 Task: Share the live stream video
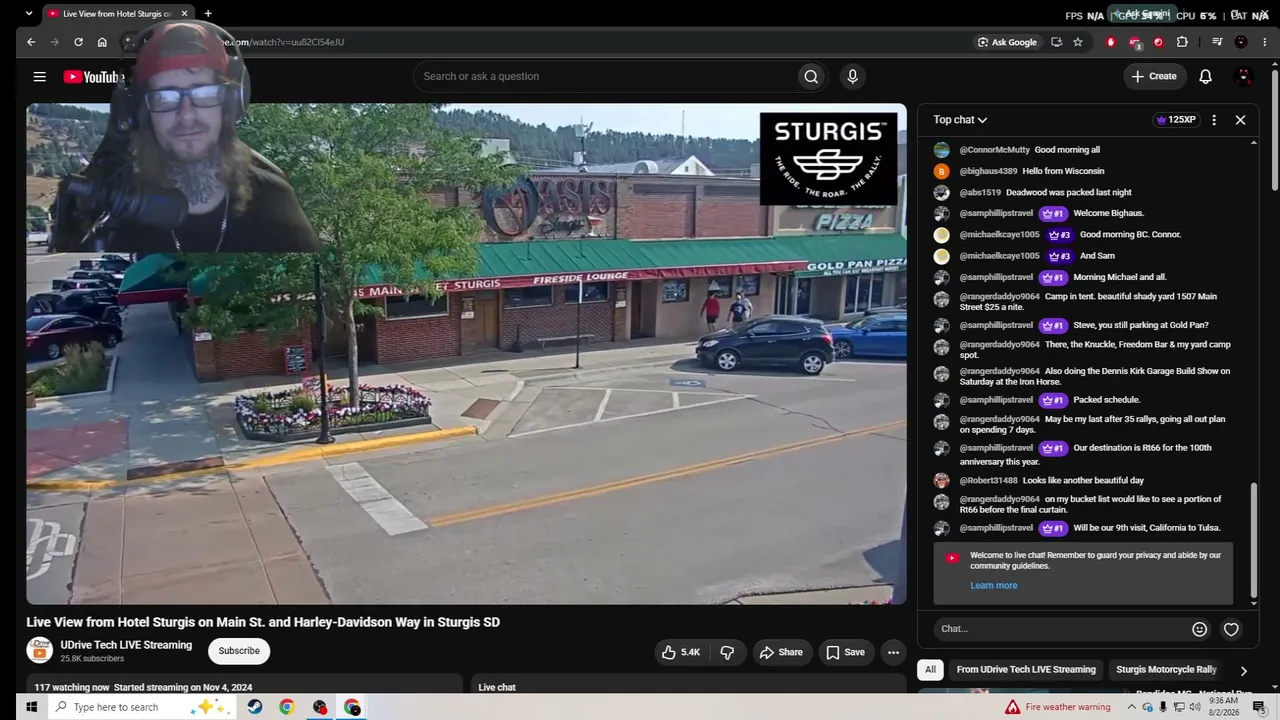(780, 652)
